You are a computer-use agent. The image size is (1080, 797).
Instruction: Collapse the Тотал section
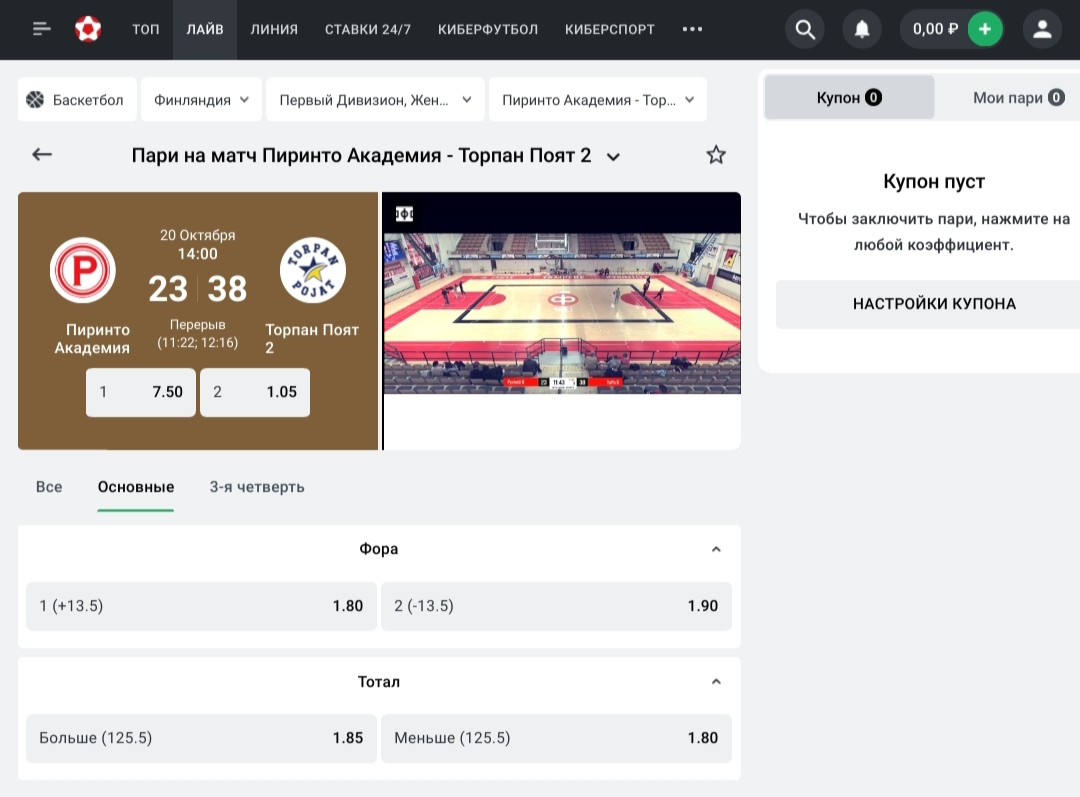715,682
